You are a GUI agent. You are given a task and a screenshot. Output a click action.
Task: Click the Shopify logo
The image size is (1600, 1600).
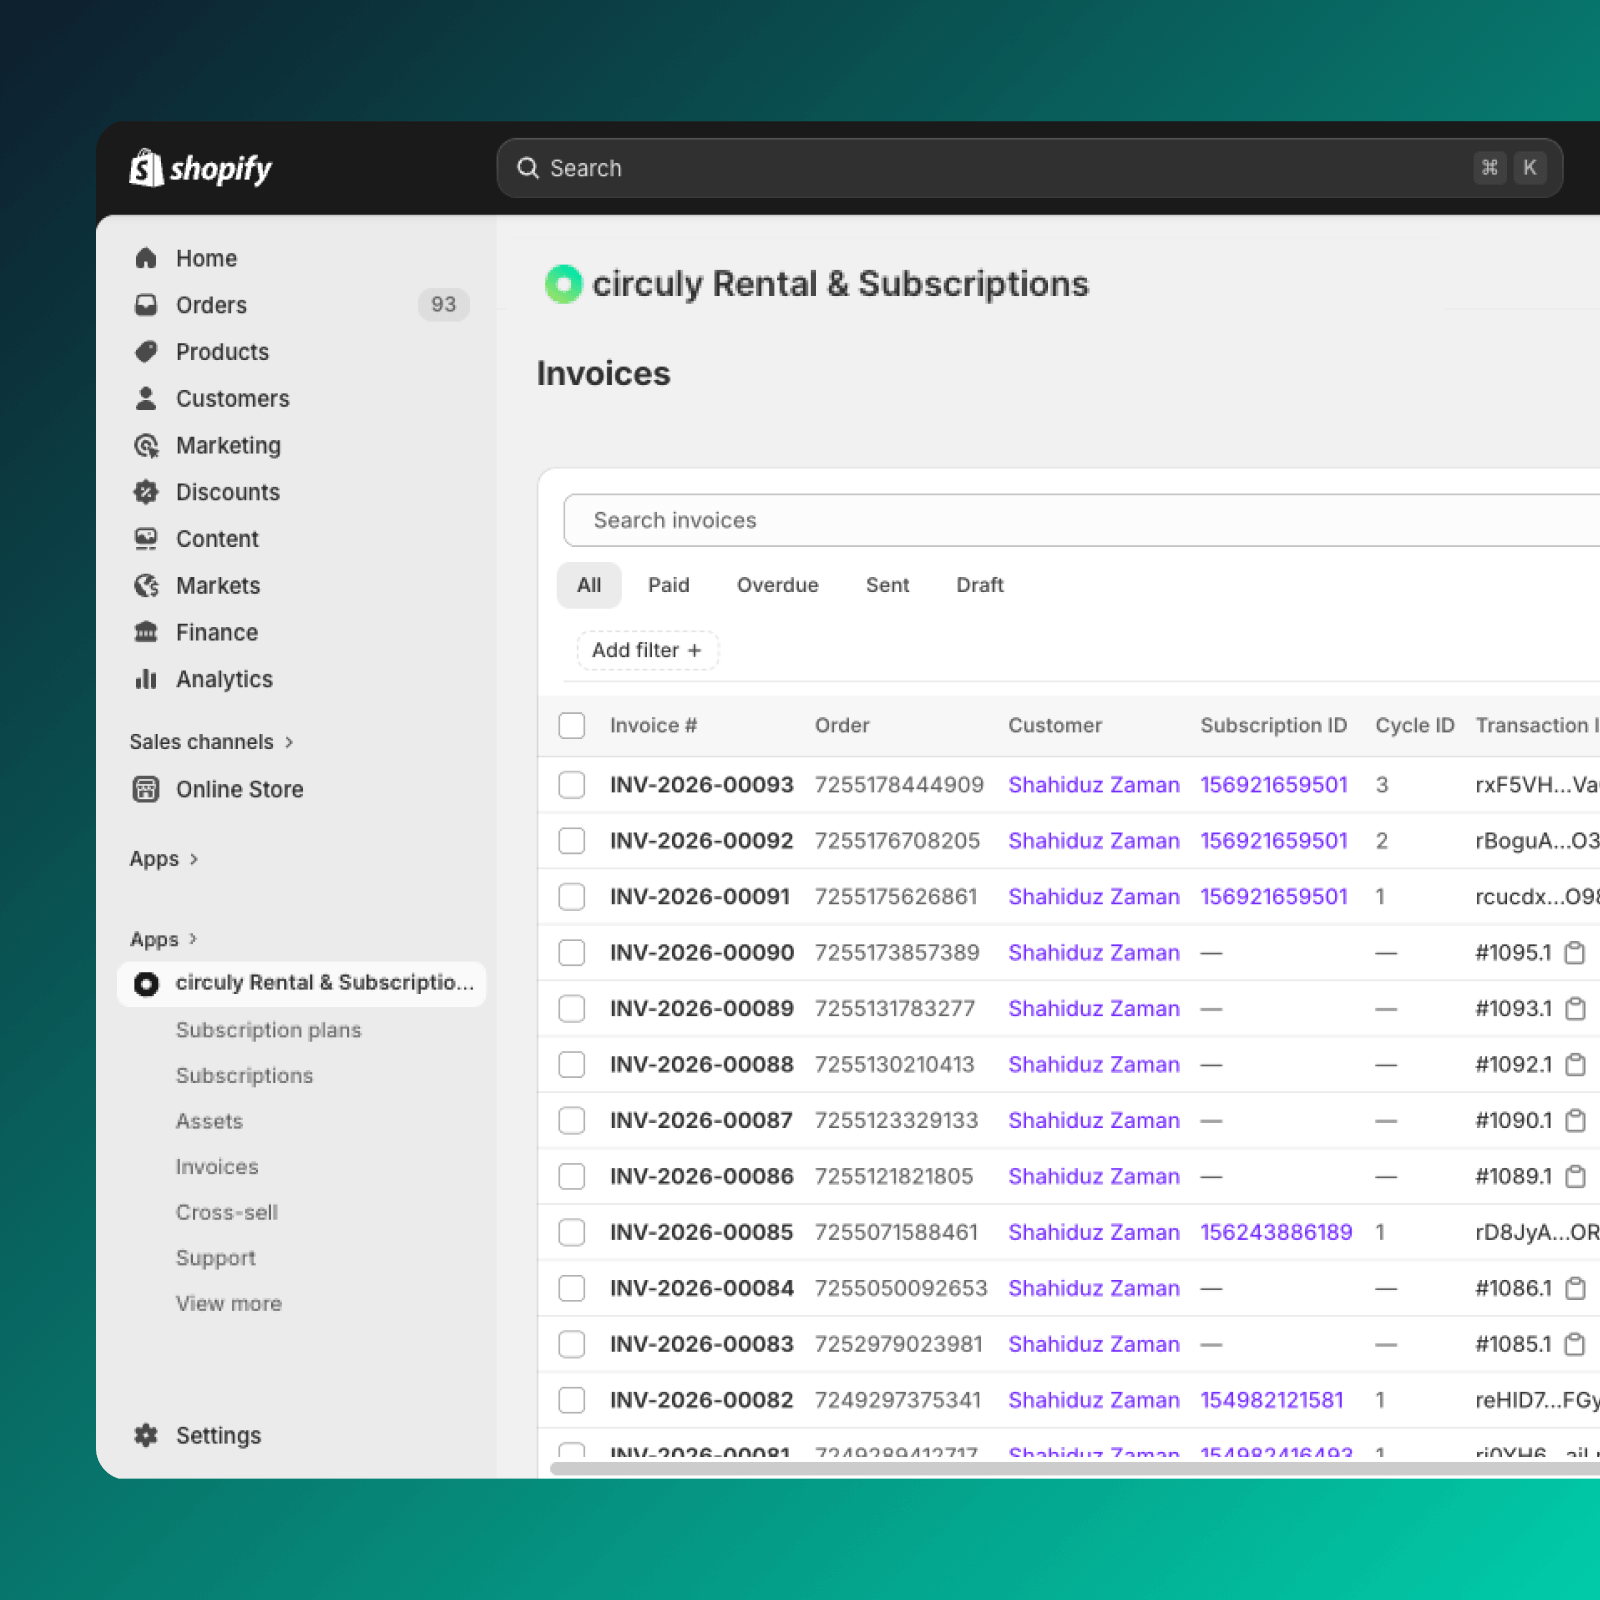[201, 169]
